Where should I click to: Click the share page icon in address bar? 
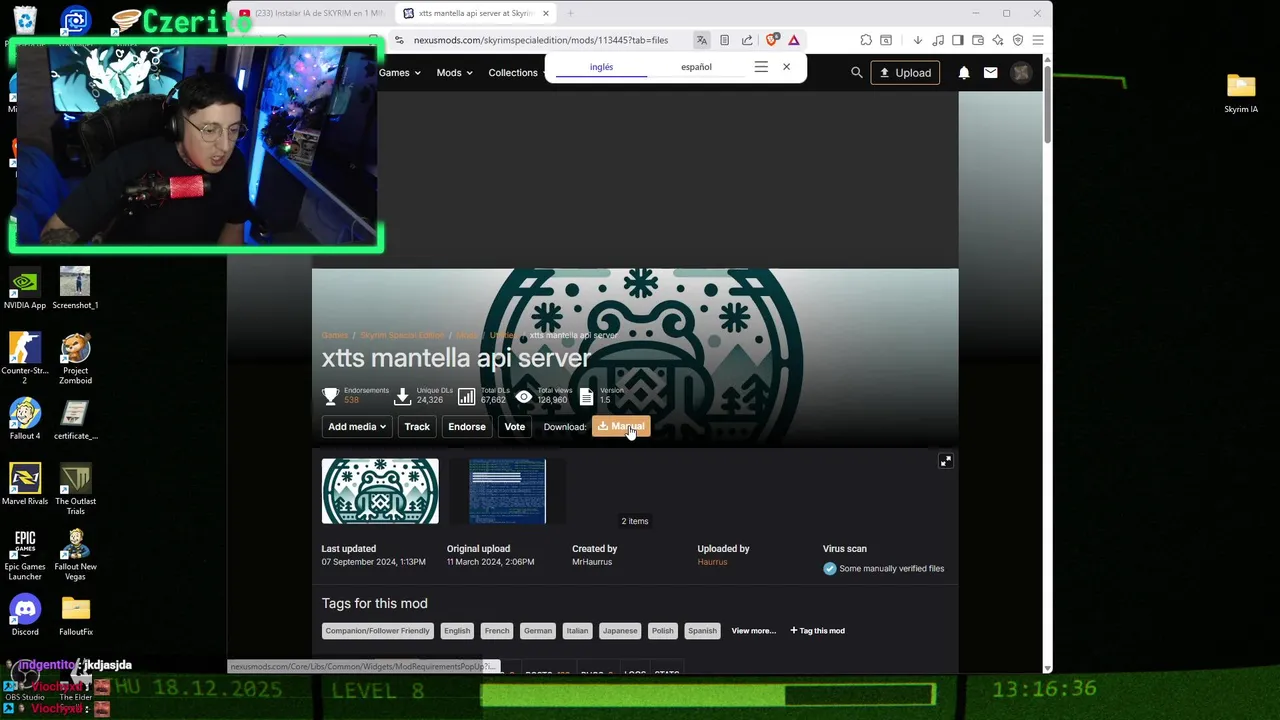[x=747, y=40]
